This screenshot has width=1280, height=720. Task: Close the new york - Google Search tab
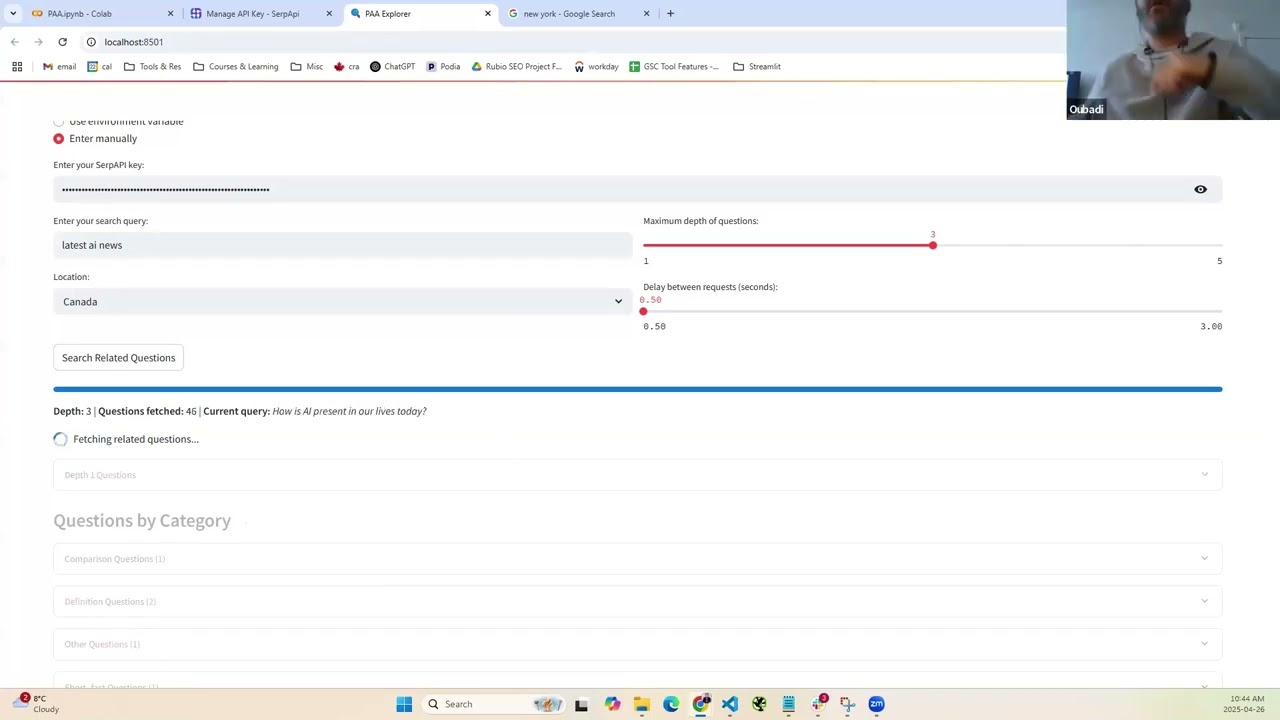[x=646, y=14]
